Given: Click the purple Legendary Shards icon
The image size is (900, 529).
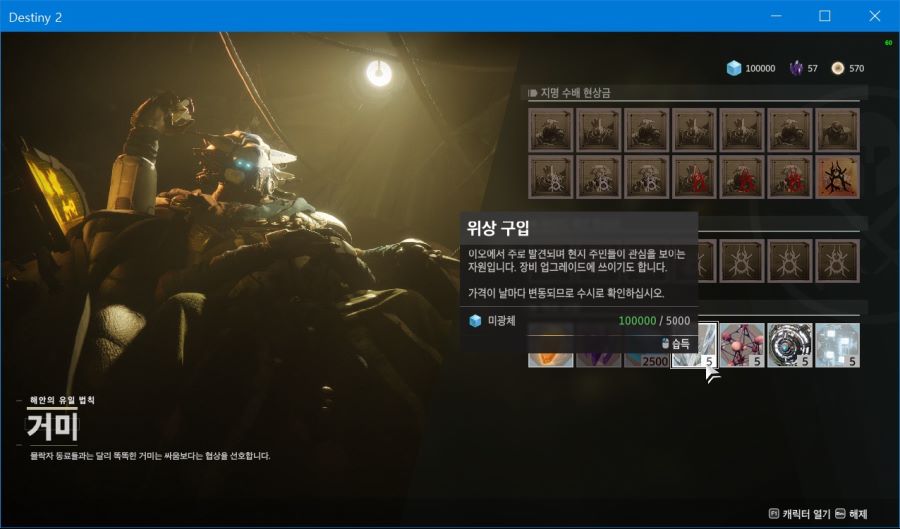Looking at the screenshot, I should point(796,68).
